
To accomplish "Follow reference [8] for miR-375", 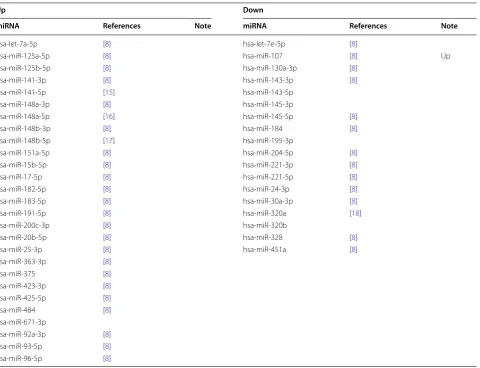I will (x=107, y=274).
